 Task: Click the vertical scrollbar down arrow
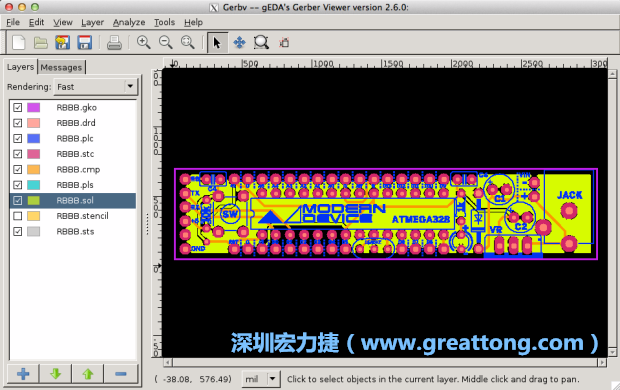point(612,352)
